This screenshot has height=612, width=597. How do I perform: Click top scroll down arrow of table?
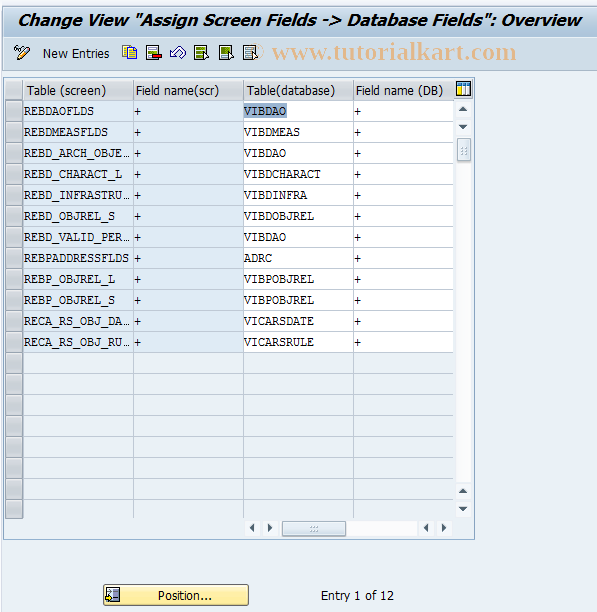tap(463, 127)
